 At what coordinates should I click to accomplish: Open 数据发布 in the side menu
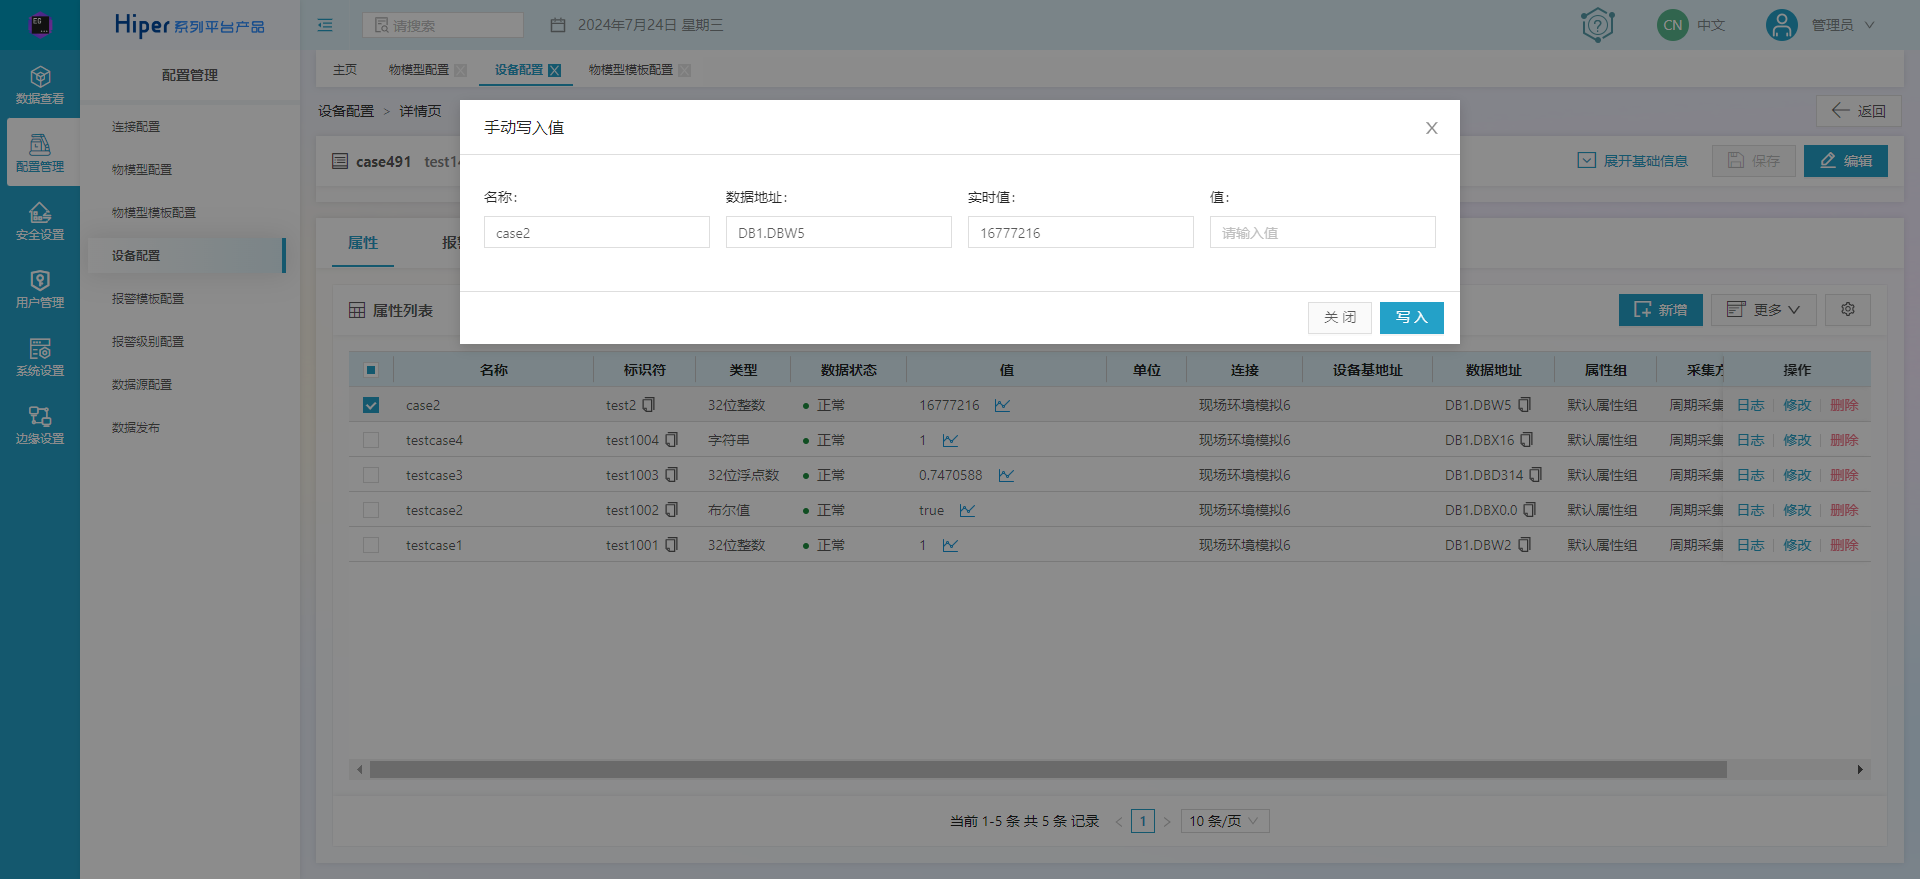coord(136,428)
